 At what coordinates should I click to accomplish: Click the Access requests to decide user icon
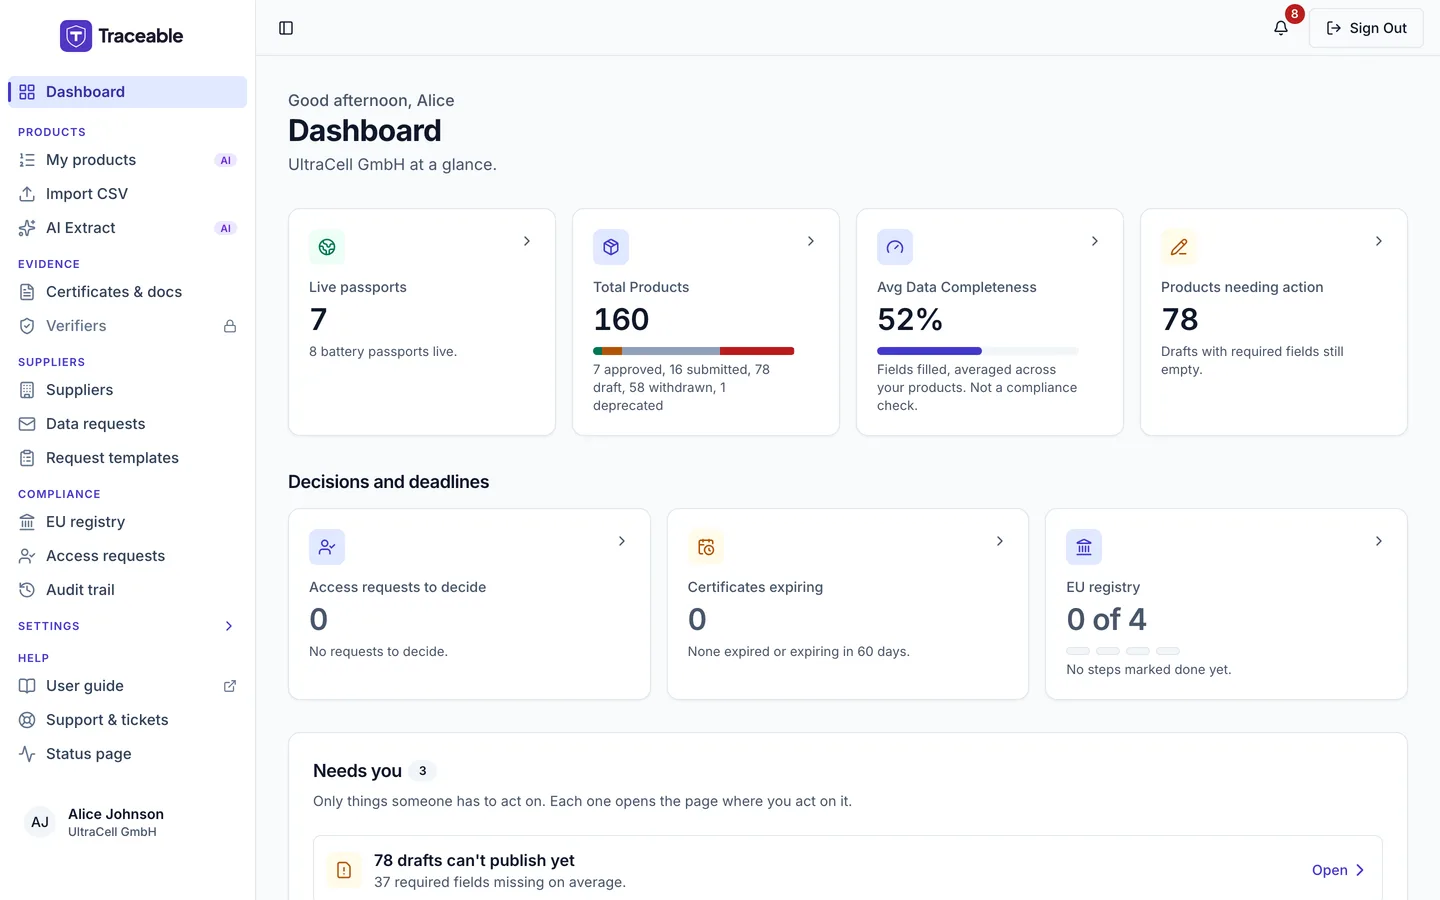327,547
